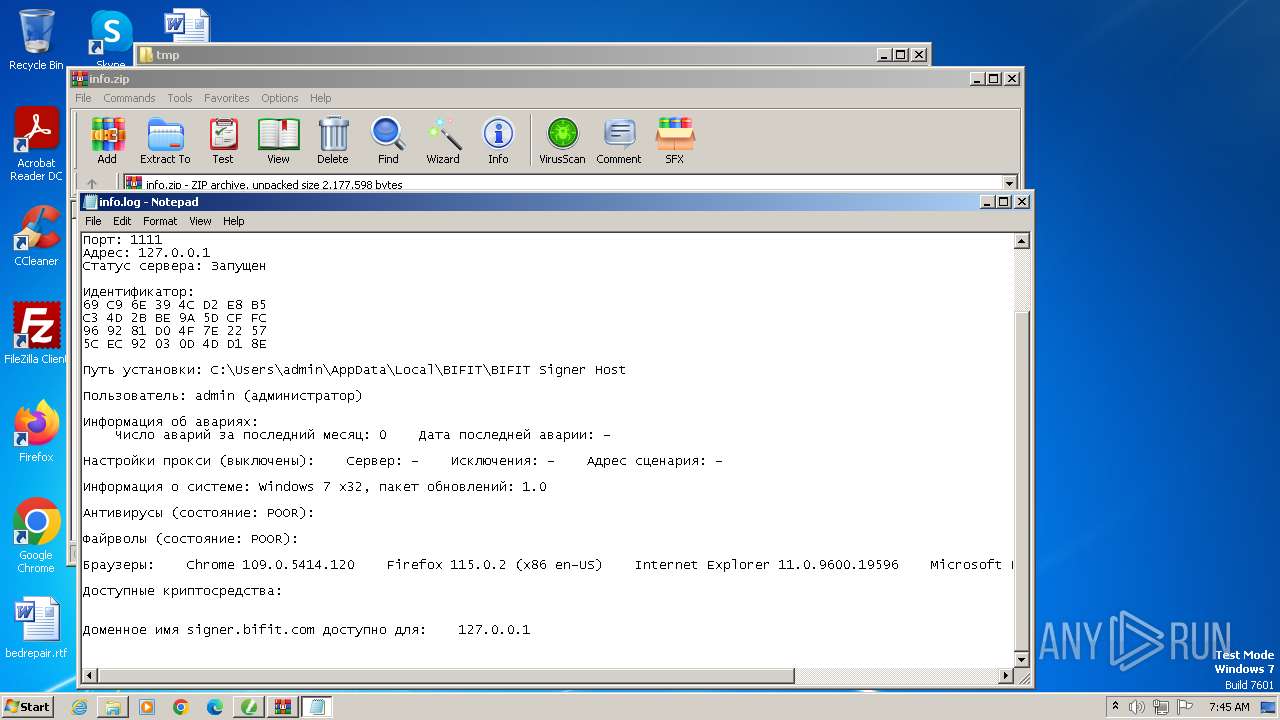Click Notepad horizontal scrollbar left arrow
Image resolution: width=1280 pixels, height=720 pixels.
[90, 676]
